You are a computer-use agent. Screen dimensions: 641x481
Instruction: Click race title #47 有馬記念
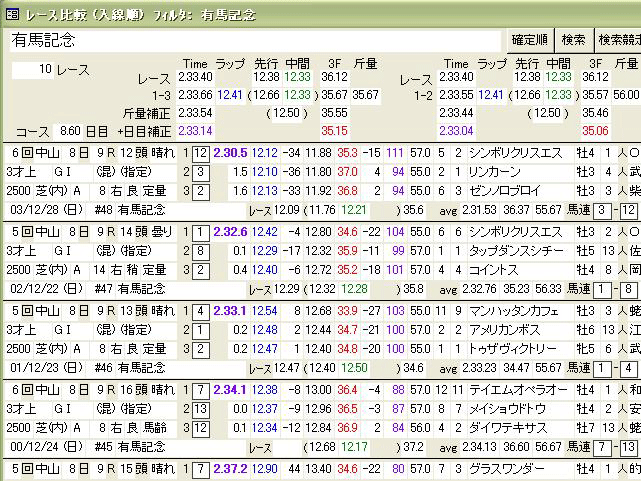pyautogui.click(x=130, y=289)
